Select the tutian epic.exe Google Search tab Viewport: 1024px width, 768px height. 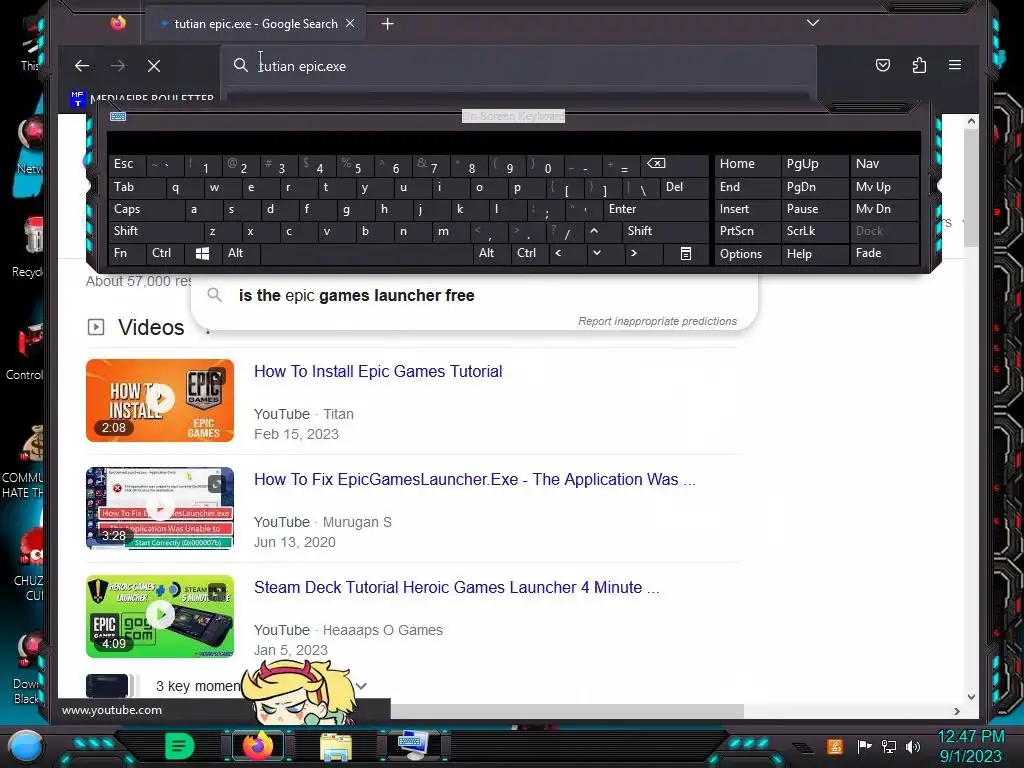tap(255, 24)
